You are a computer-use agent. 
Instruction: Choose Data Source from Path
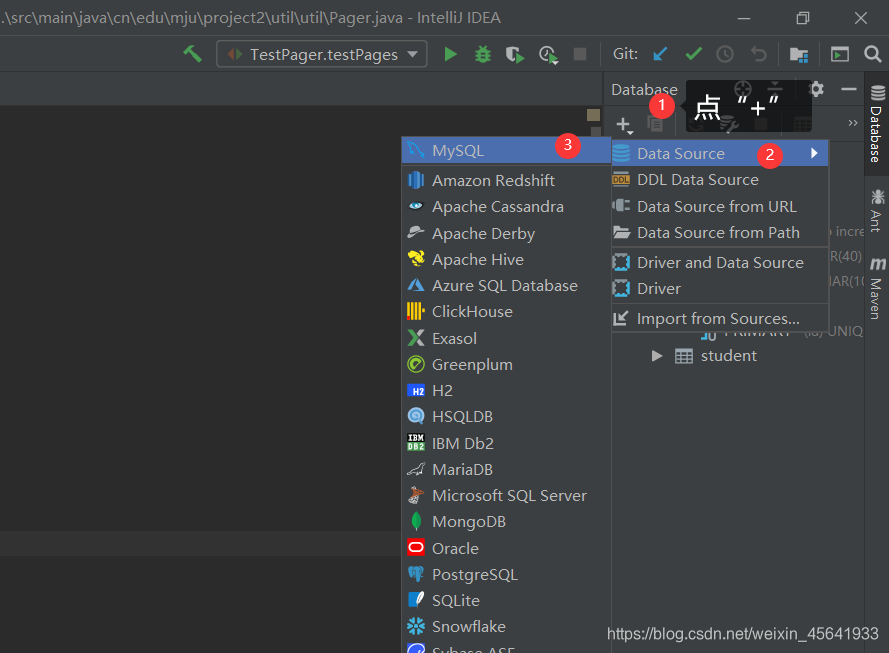pos(719,232)
